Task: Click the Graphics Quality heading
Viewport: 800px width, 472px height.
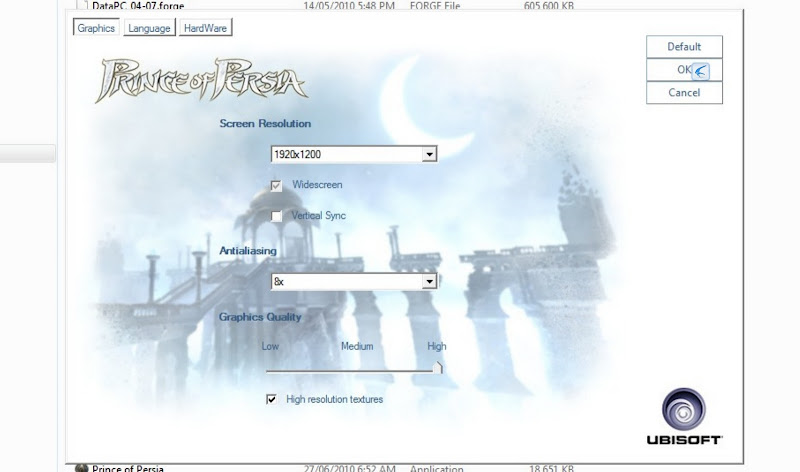Action: coord(260,317)
